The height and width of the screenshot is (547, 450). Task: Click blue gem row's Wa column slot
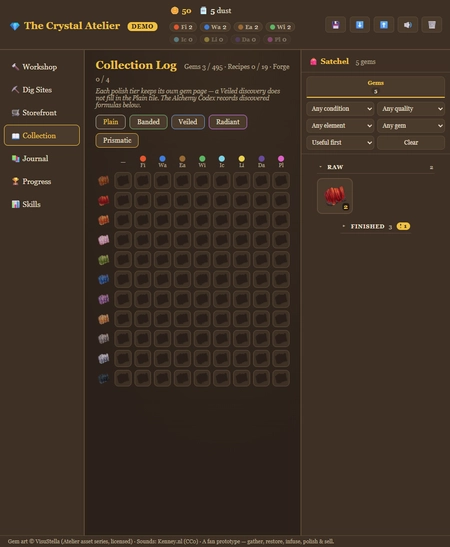tap(163, 279)
